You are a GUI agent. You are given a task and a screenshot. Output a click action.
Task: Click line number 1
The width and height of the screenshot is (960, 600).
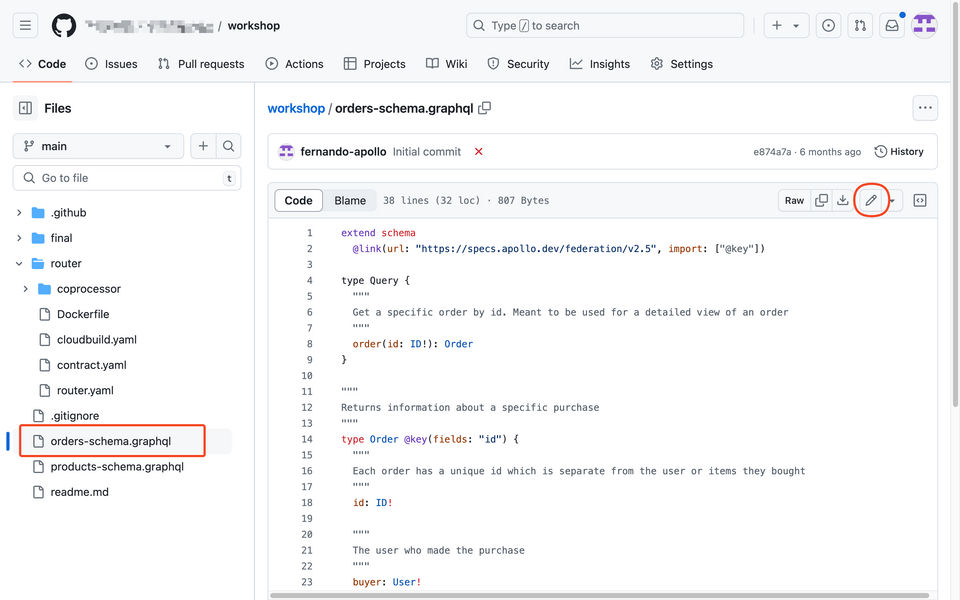(309, 233)
